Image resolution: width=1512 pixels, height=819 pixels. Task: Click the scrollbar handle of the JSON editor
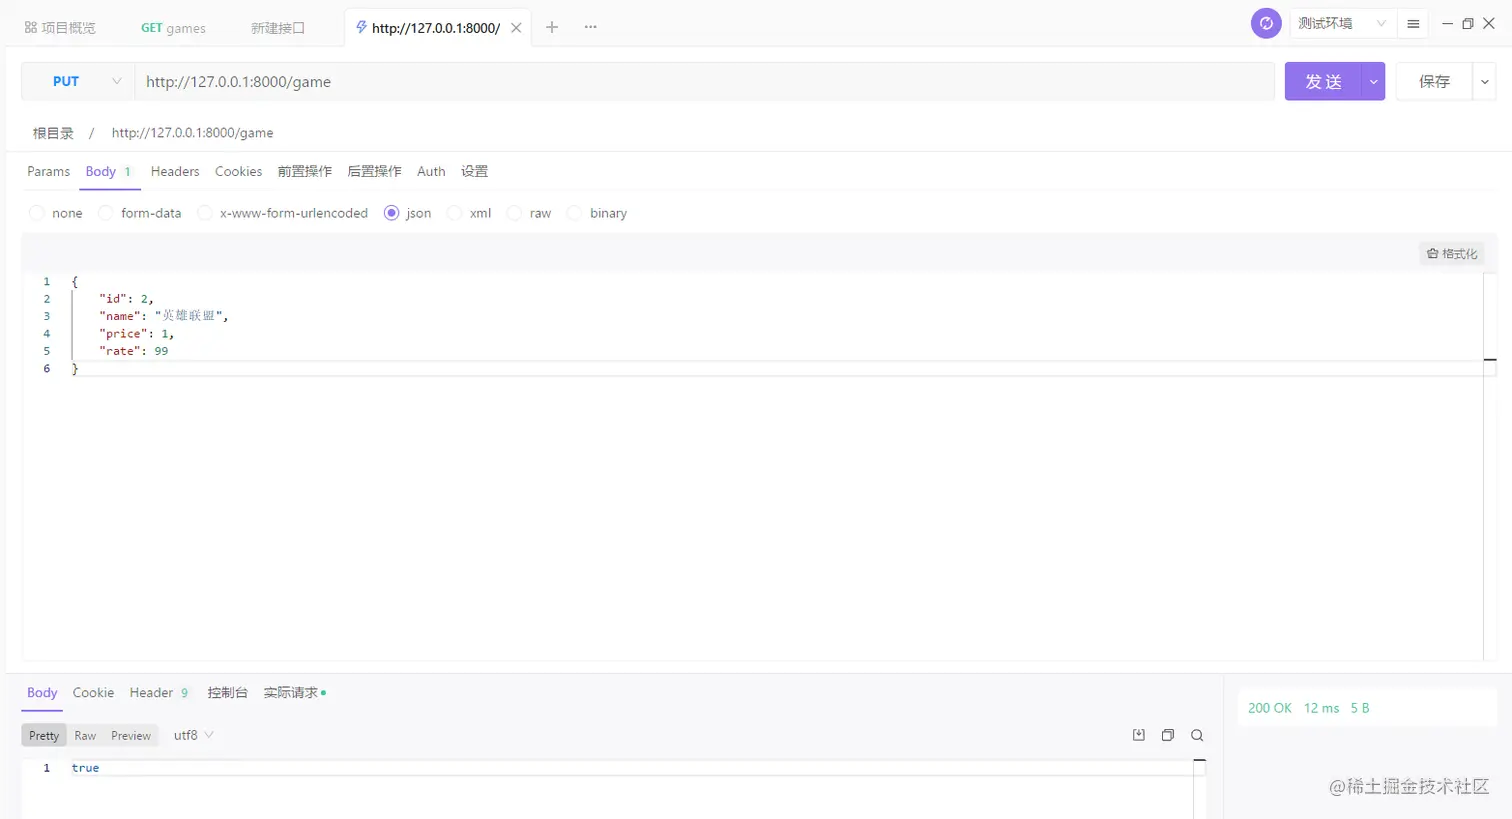(1490, 359)
